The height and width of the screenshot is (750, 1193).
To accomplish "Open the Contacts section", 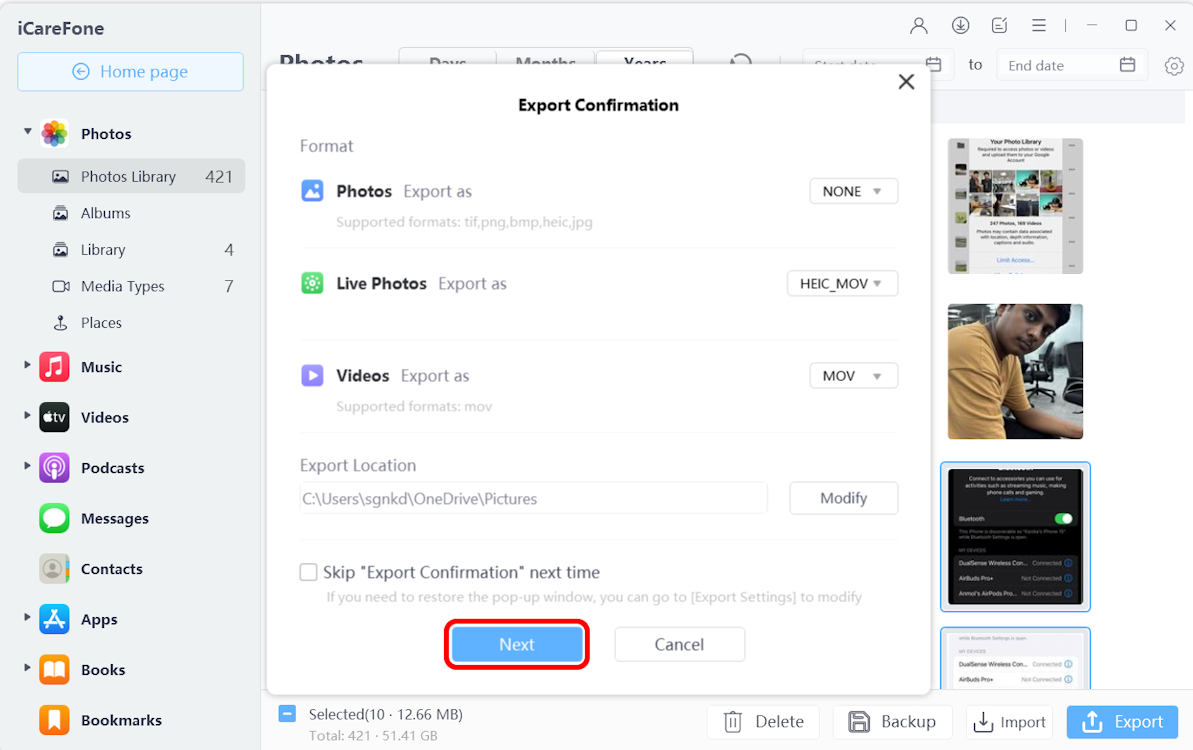I will [52, 568].
